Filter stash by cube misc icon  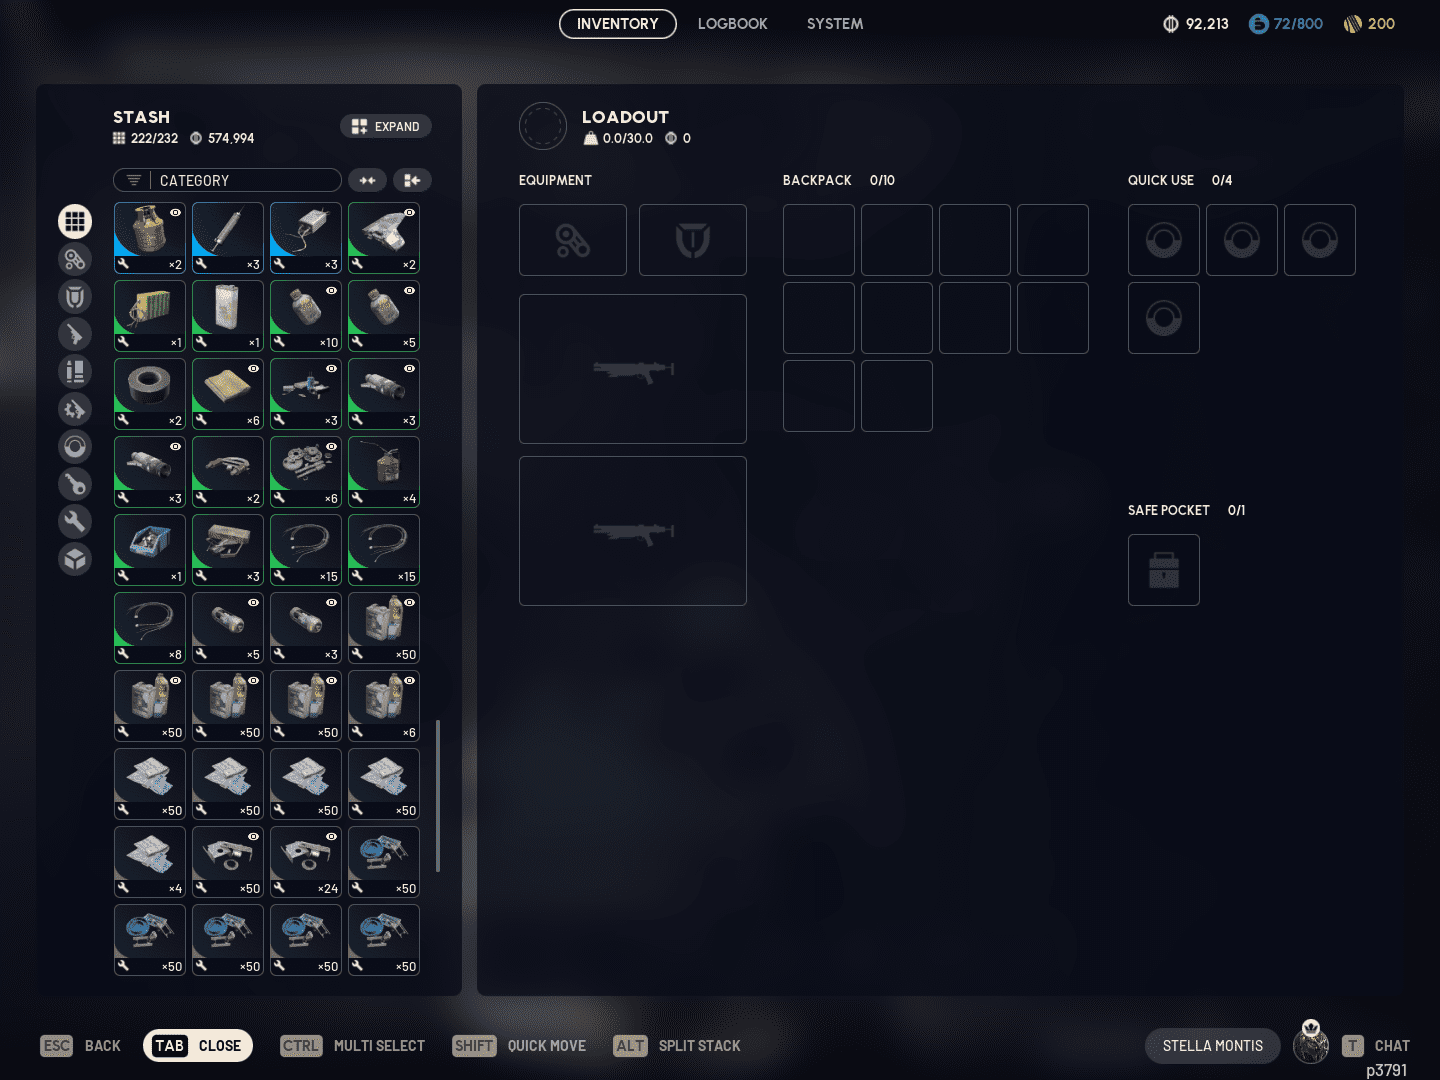pos(75,559)
